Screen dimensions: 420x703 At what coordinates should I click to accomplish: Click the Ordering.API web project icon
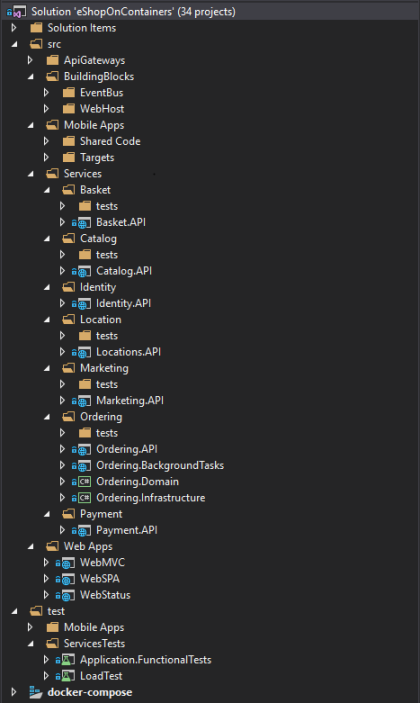click(x=82, y=449)
